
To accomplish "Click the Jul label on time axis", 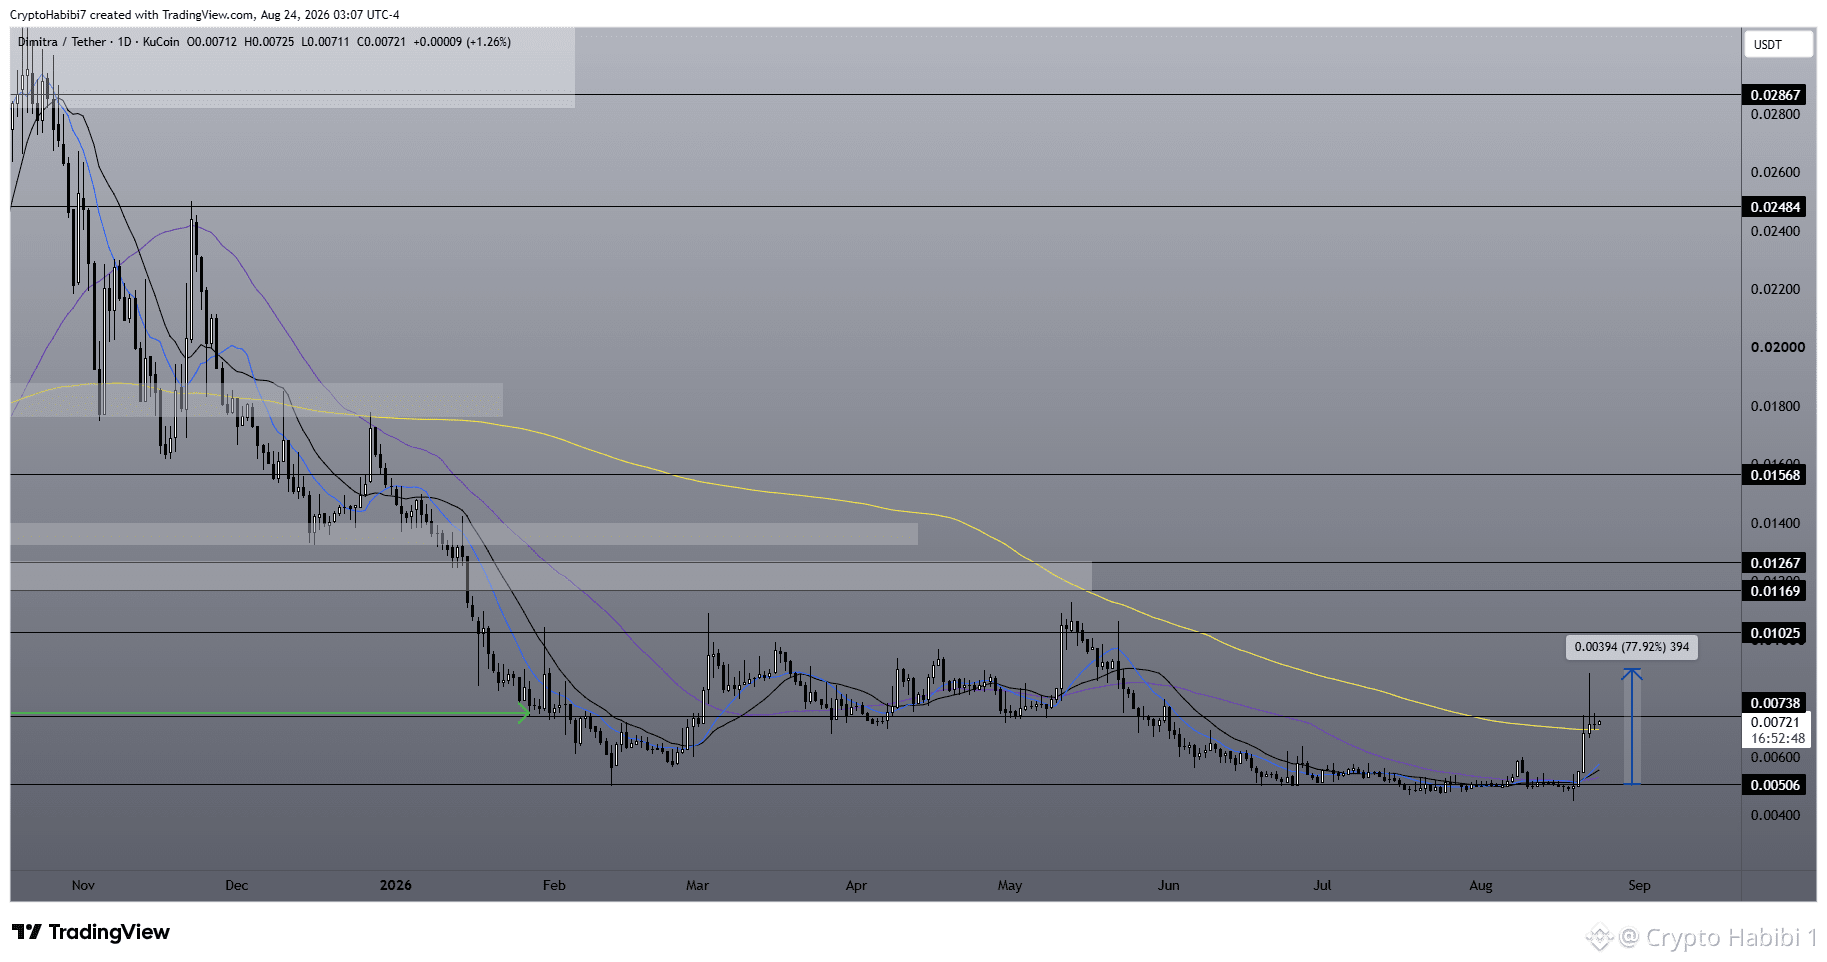I will point(1322,885).
